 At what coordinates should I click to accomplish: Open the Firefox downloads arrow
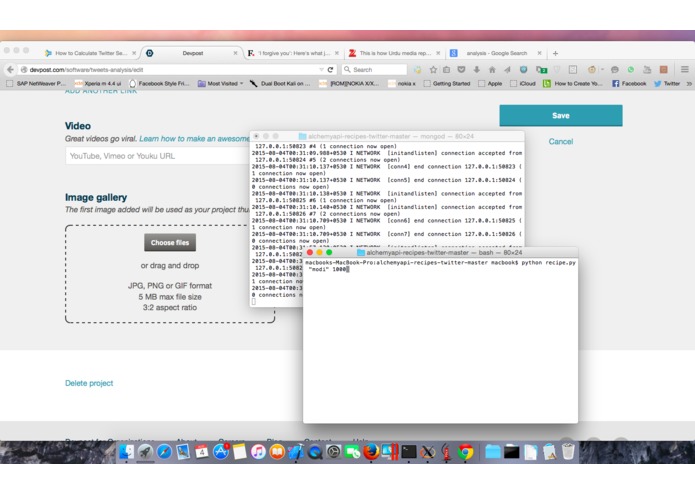(x=476, y=70)
